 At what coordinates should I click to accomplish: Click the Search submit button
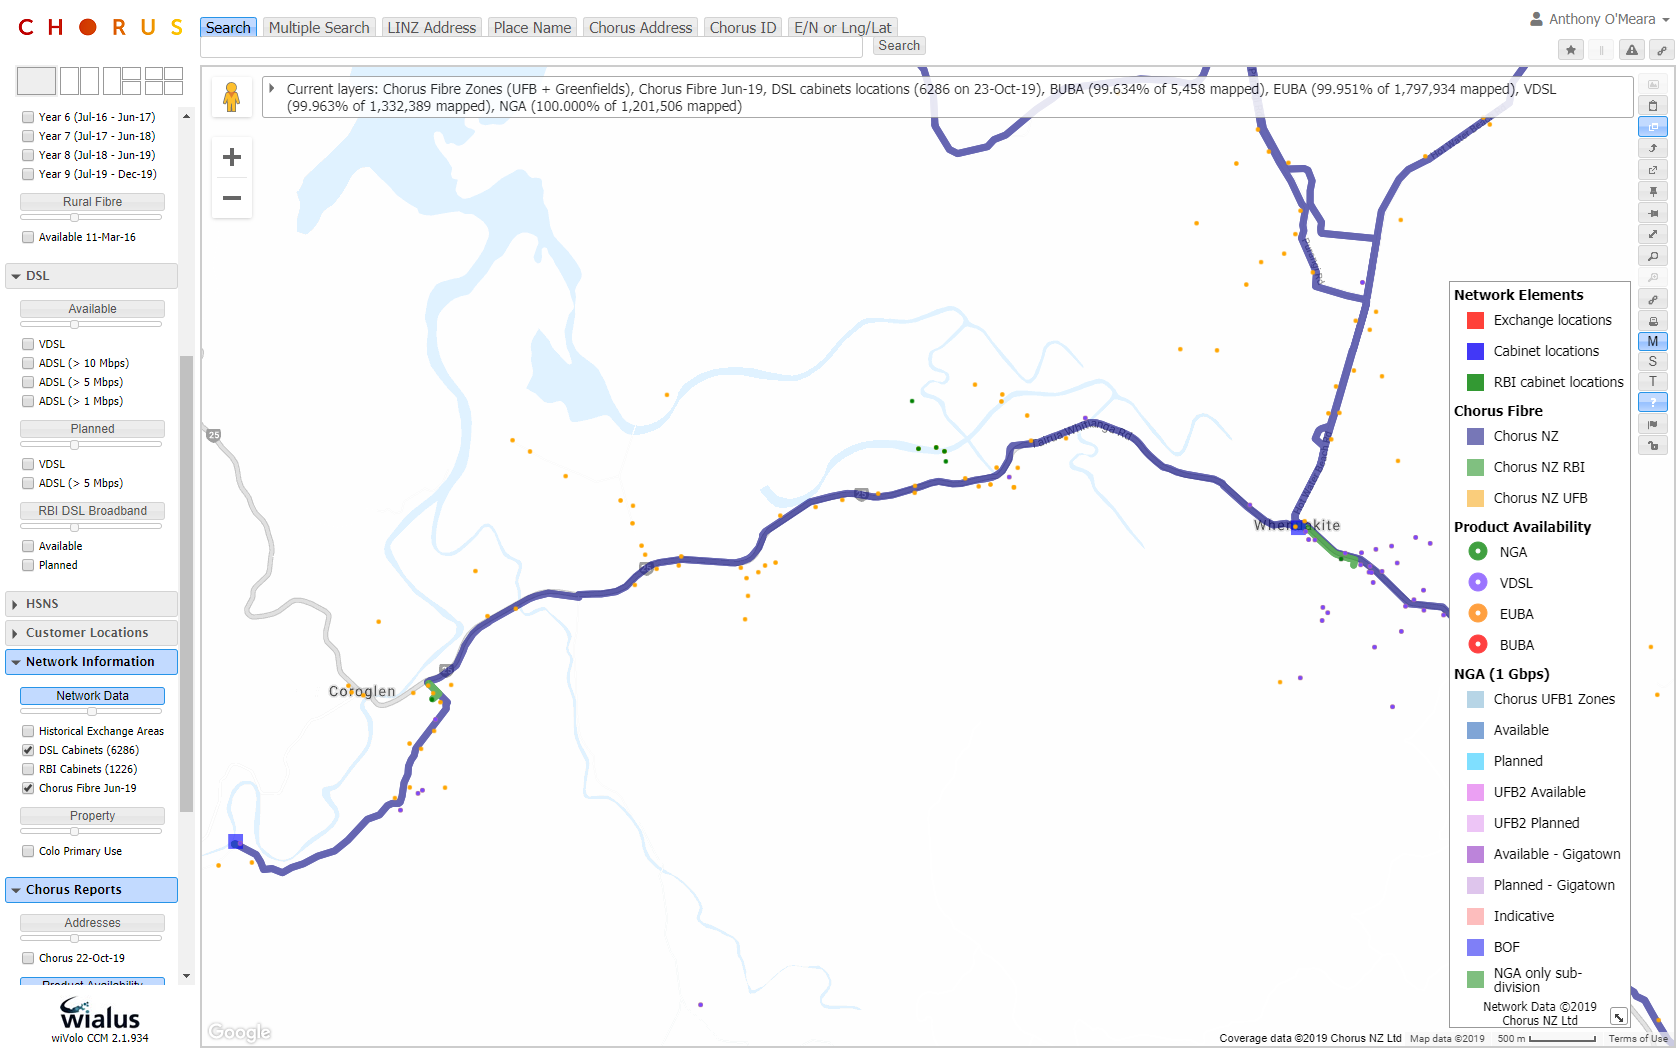click(899, 46)
